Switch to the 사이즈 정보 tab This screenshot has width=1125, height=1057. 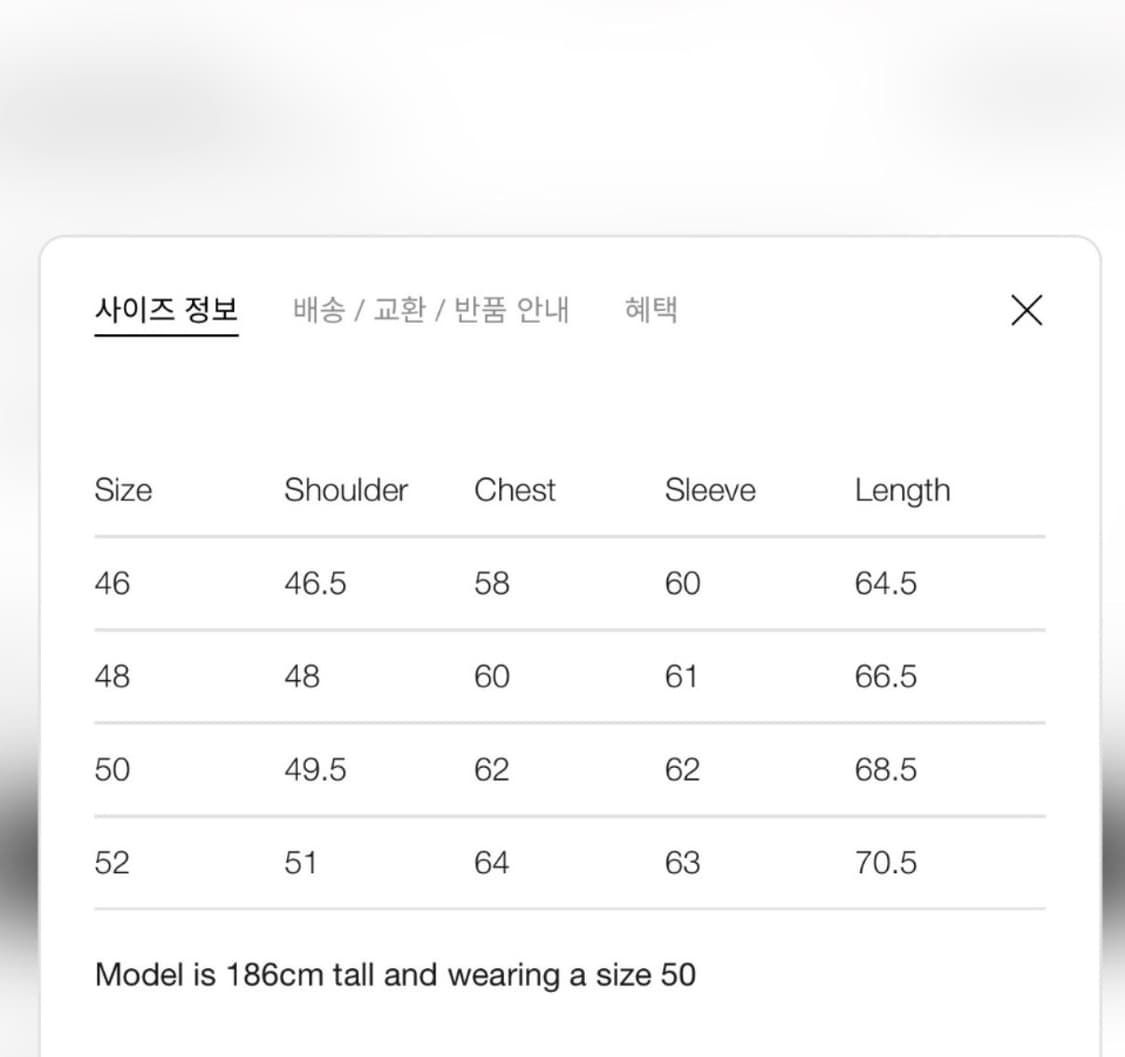click(x=166, y=310)
